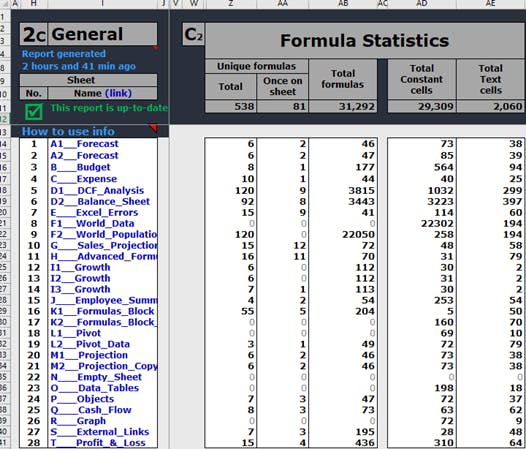Click the 'Report generated' text
526x449 pixels.
point(64,54)
